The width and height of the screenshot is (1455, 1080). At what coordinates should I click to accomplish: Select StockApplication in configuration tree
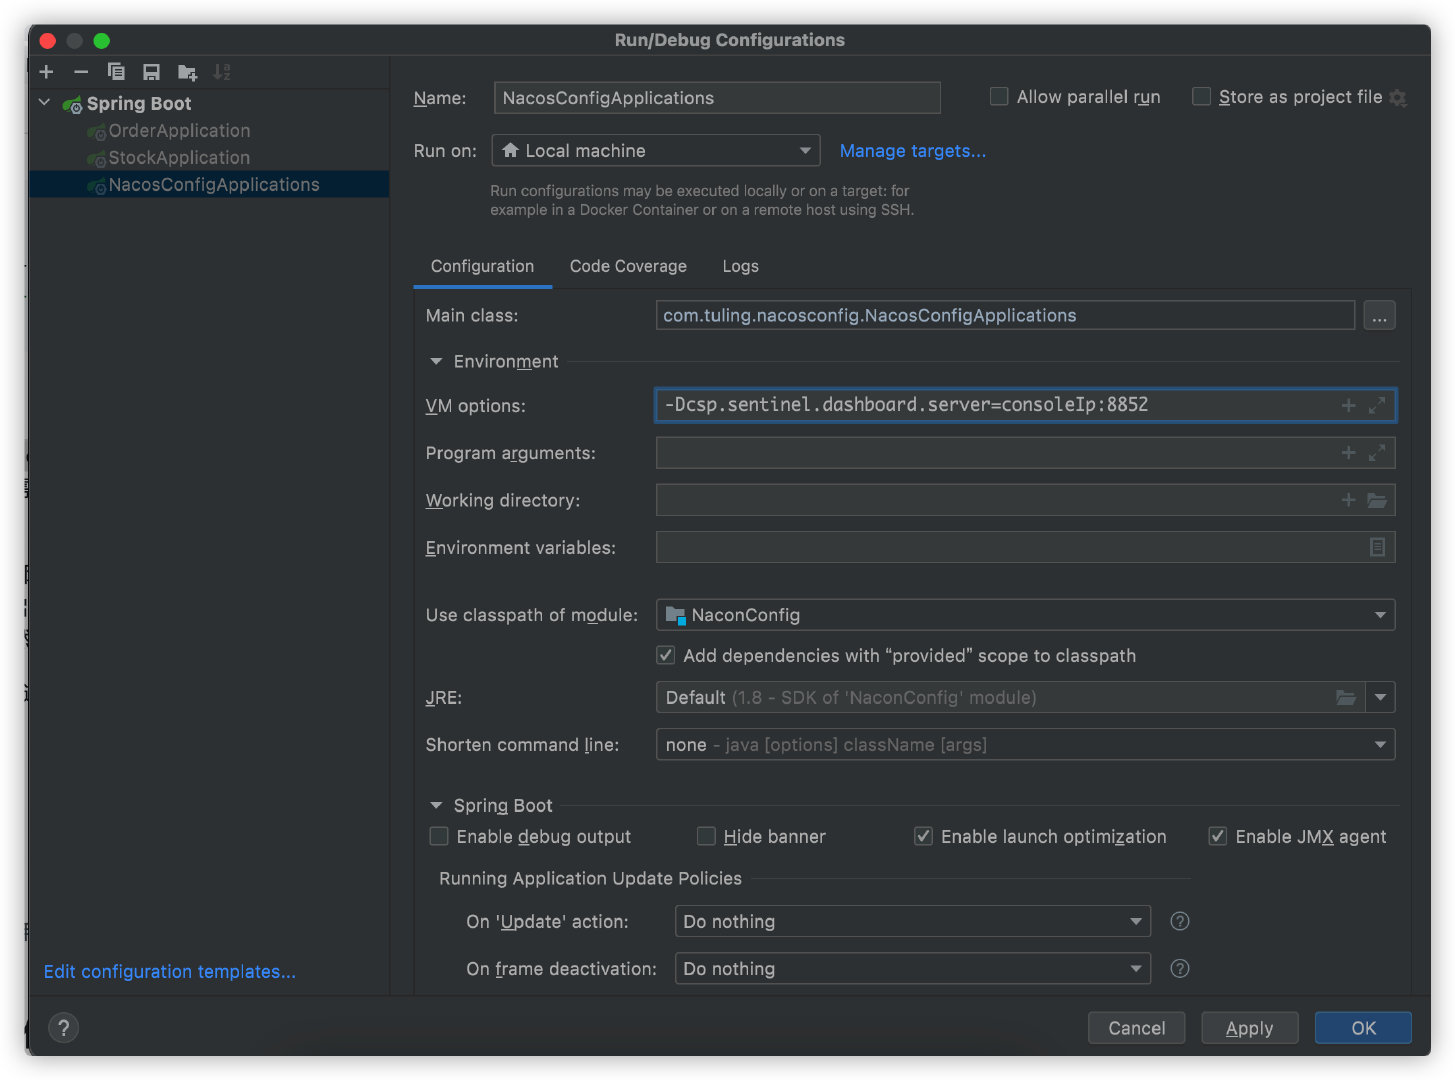pos(179,157)
